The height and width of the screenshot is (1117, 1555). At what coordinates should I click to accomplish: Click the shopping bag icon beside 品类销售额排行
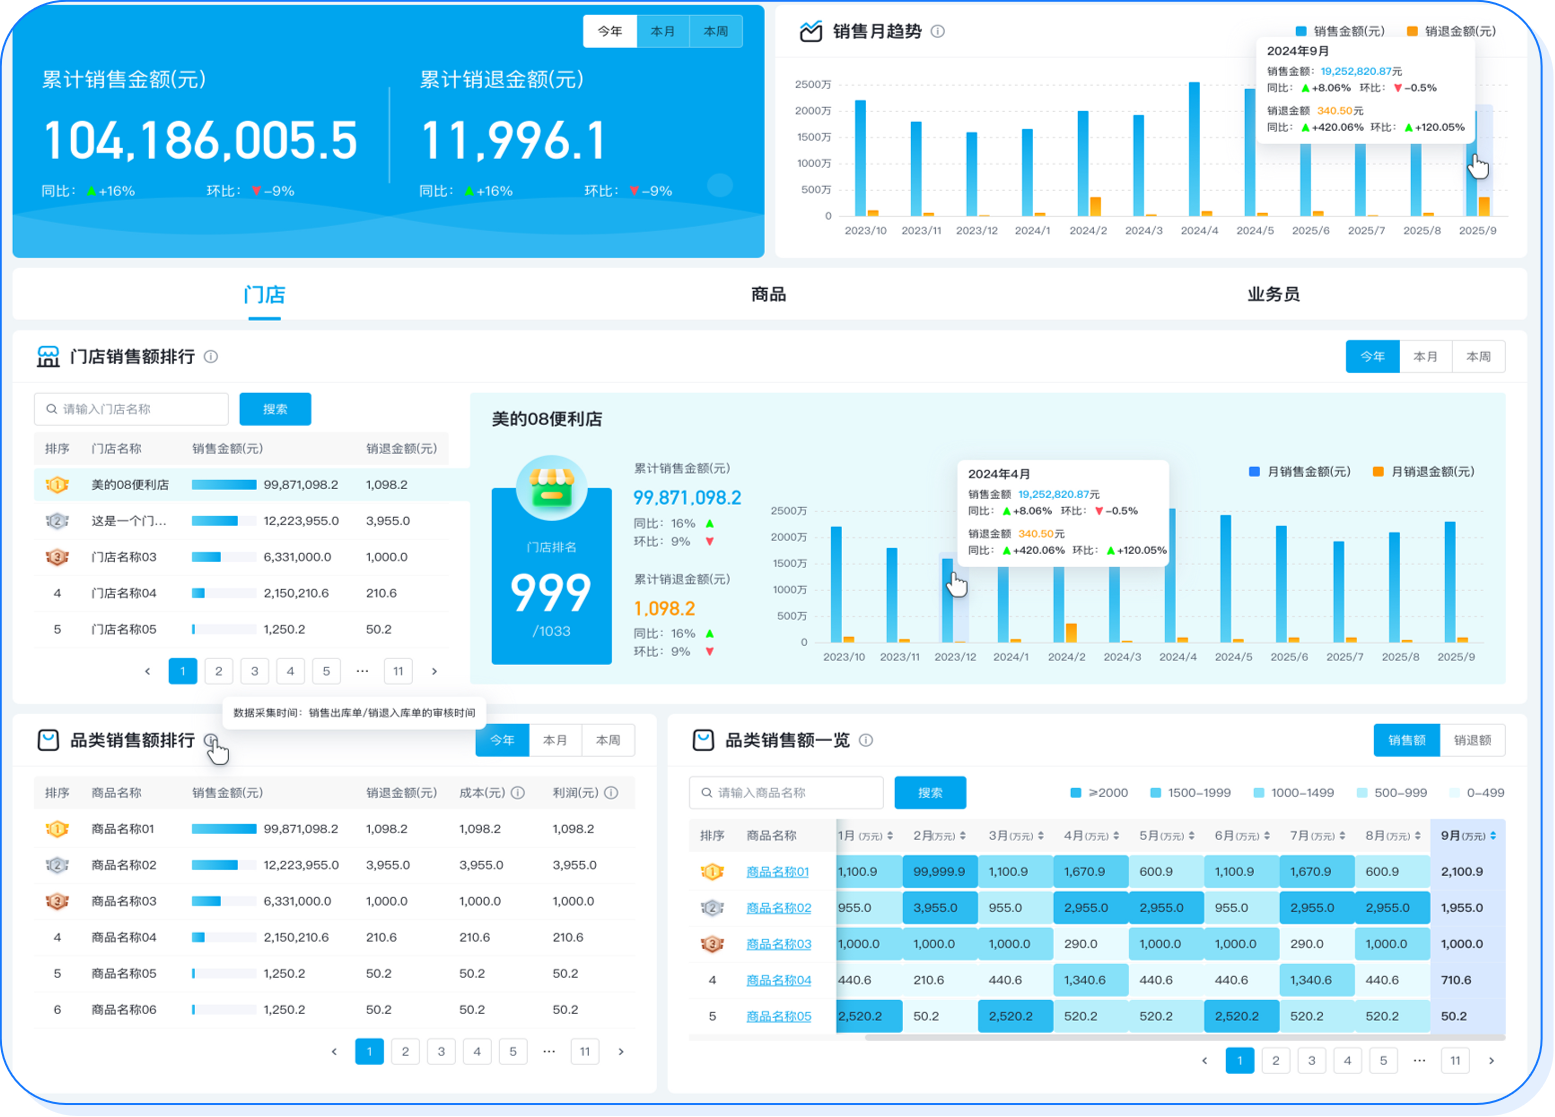tap(48, 740)
